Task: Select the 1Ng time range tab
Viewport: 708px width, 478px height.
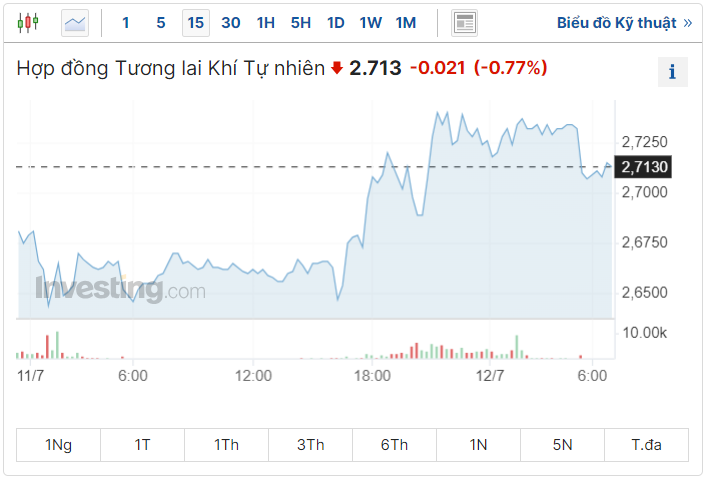Action: coord(58,445)
